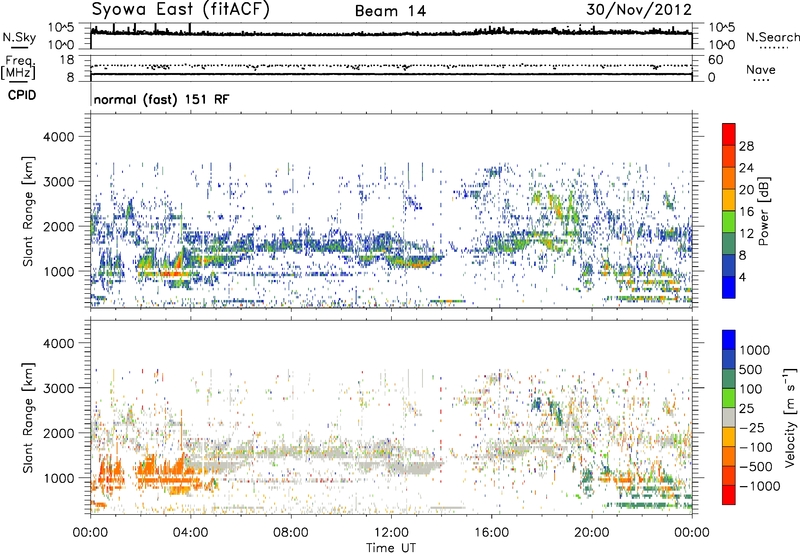Select the '-500' velocity colorbar label
800x554 pixels.
point(756,467)
